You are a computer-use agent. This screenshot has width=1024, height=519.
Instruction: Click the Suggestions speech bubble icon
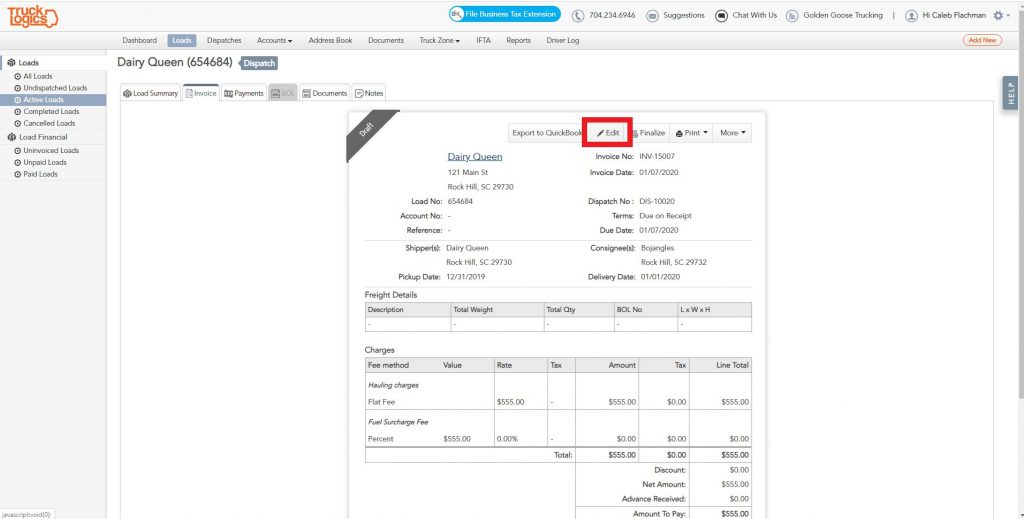coord(652,16)
